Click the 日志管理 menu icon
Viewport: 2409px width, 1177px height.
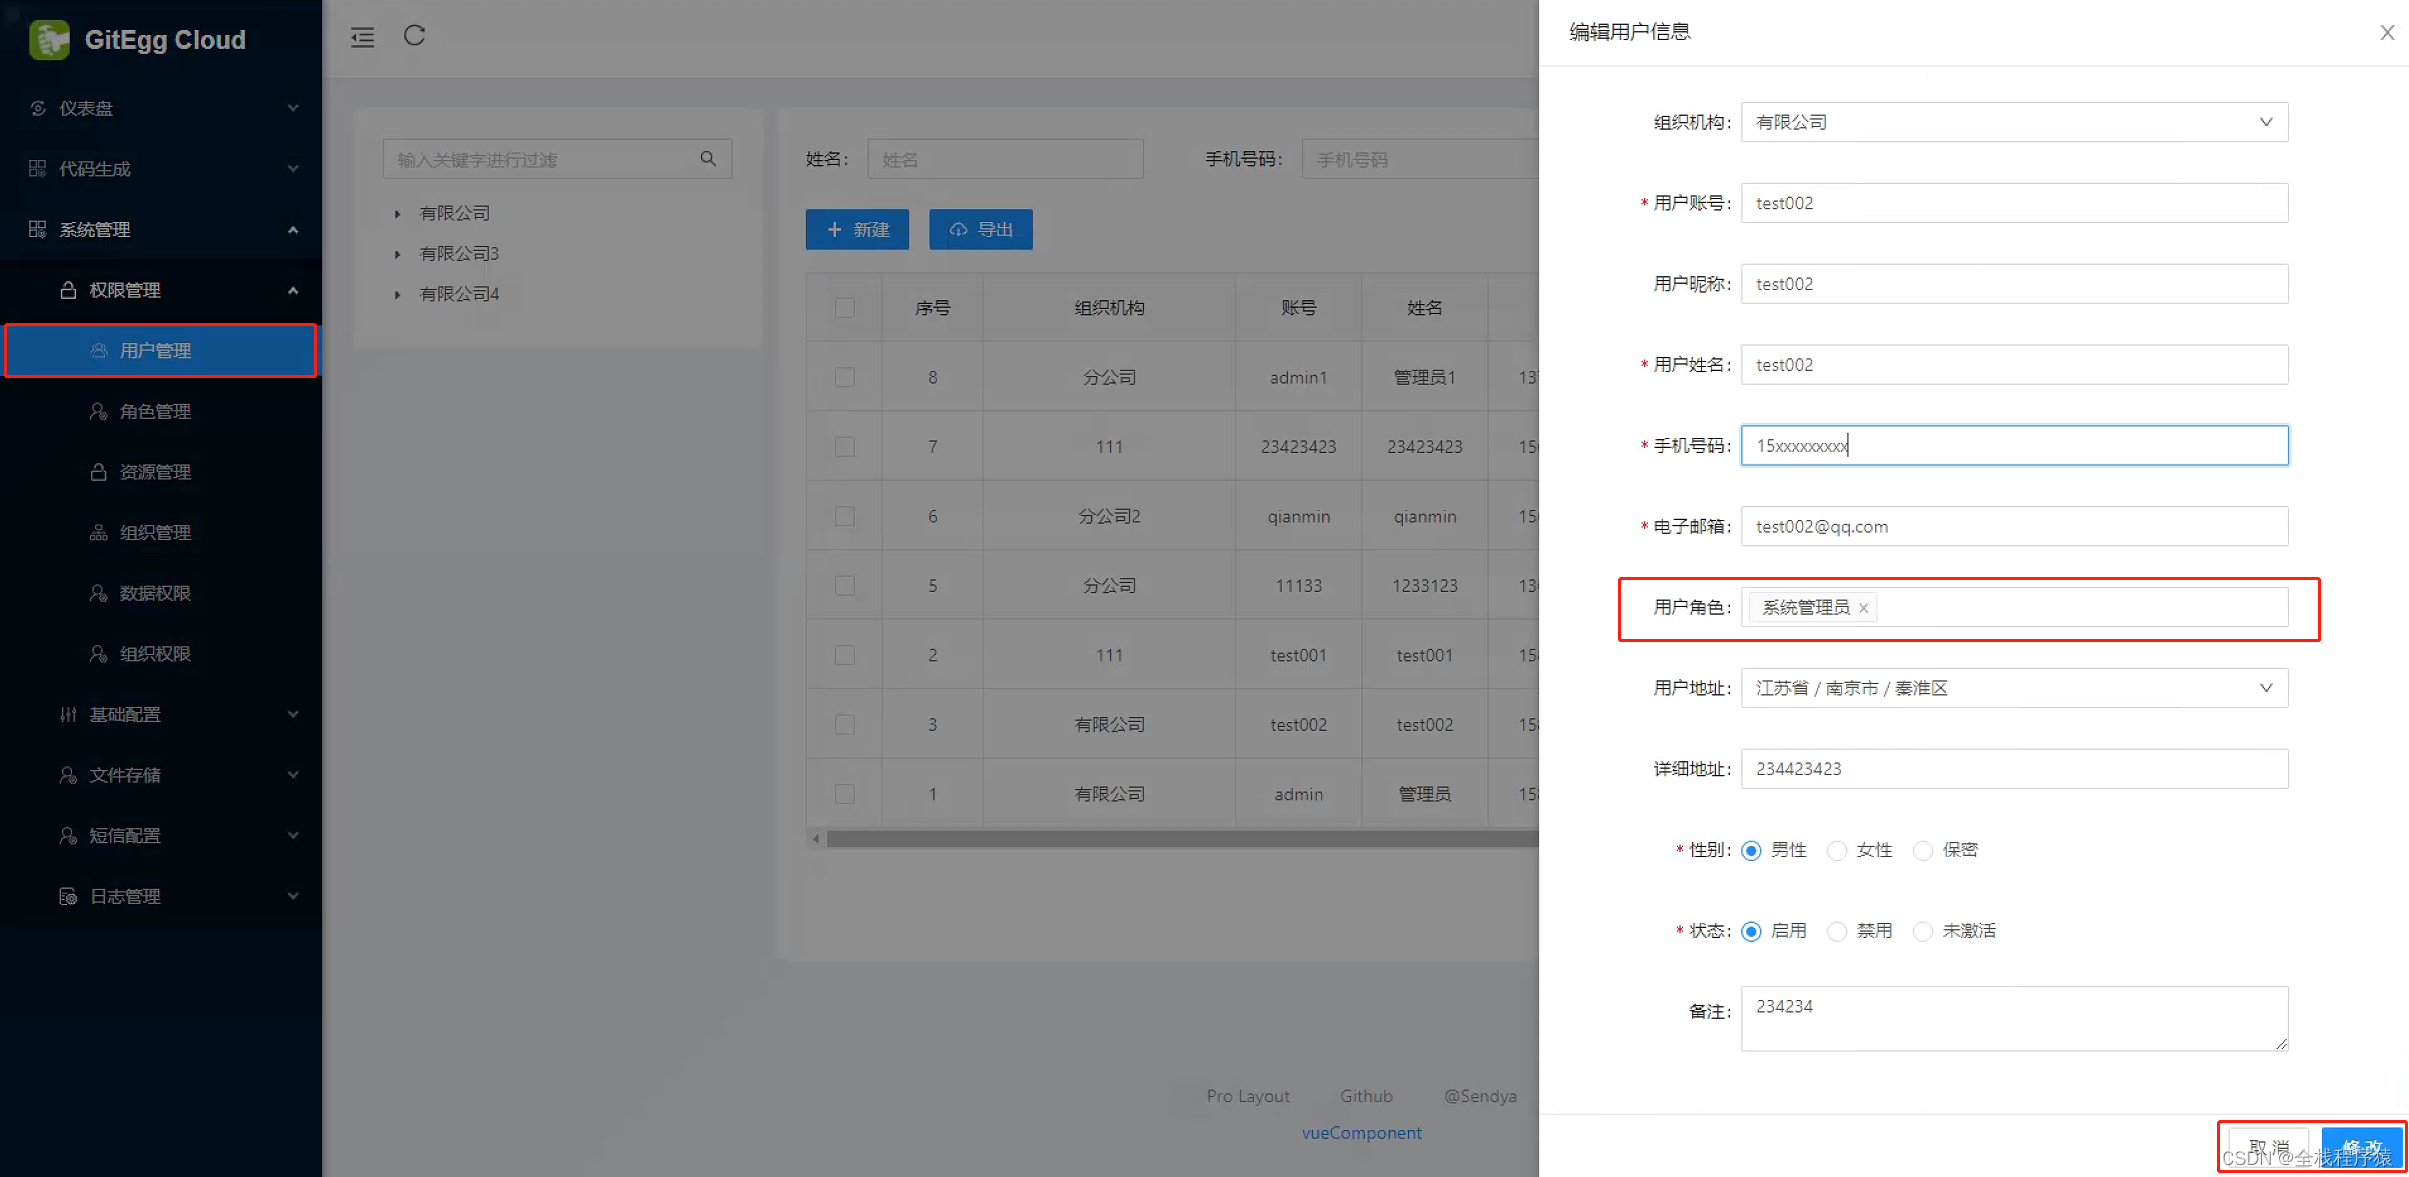pos(68,896)
